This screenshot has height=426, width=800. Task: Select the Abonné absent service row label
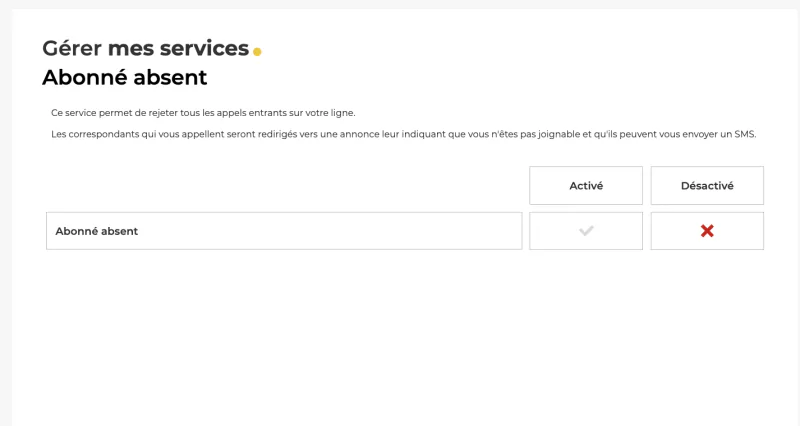(97, 231)
